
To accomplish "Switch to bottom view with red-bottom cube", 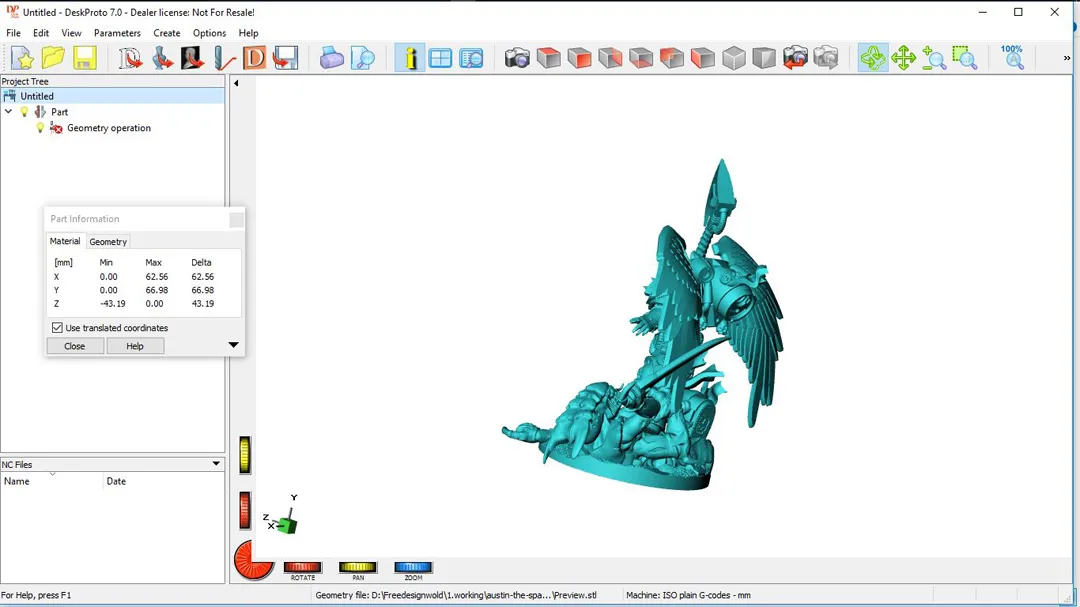I will pyautogui.click(x=641, y=59).
